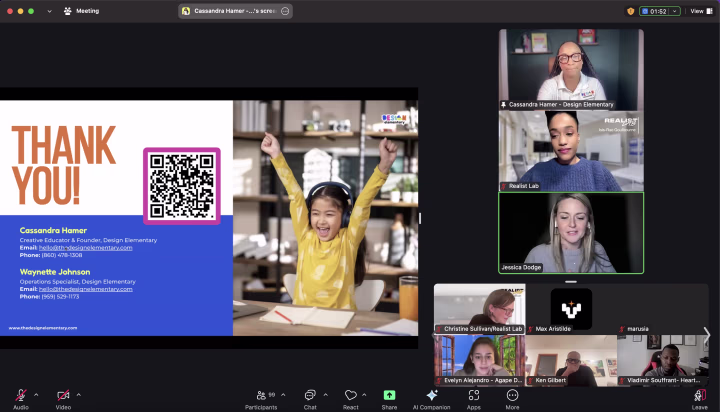
Task: Click the gallery strip collapse handle
Action: click(x=571, y=282)
